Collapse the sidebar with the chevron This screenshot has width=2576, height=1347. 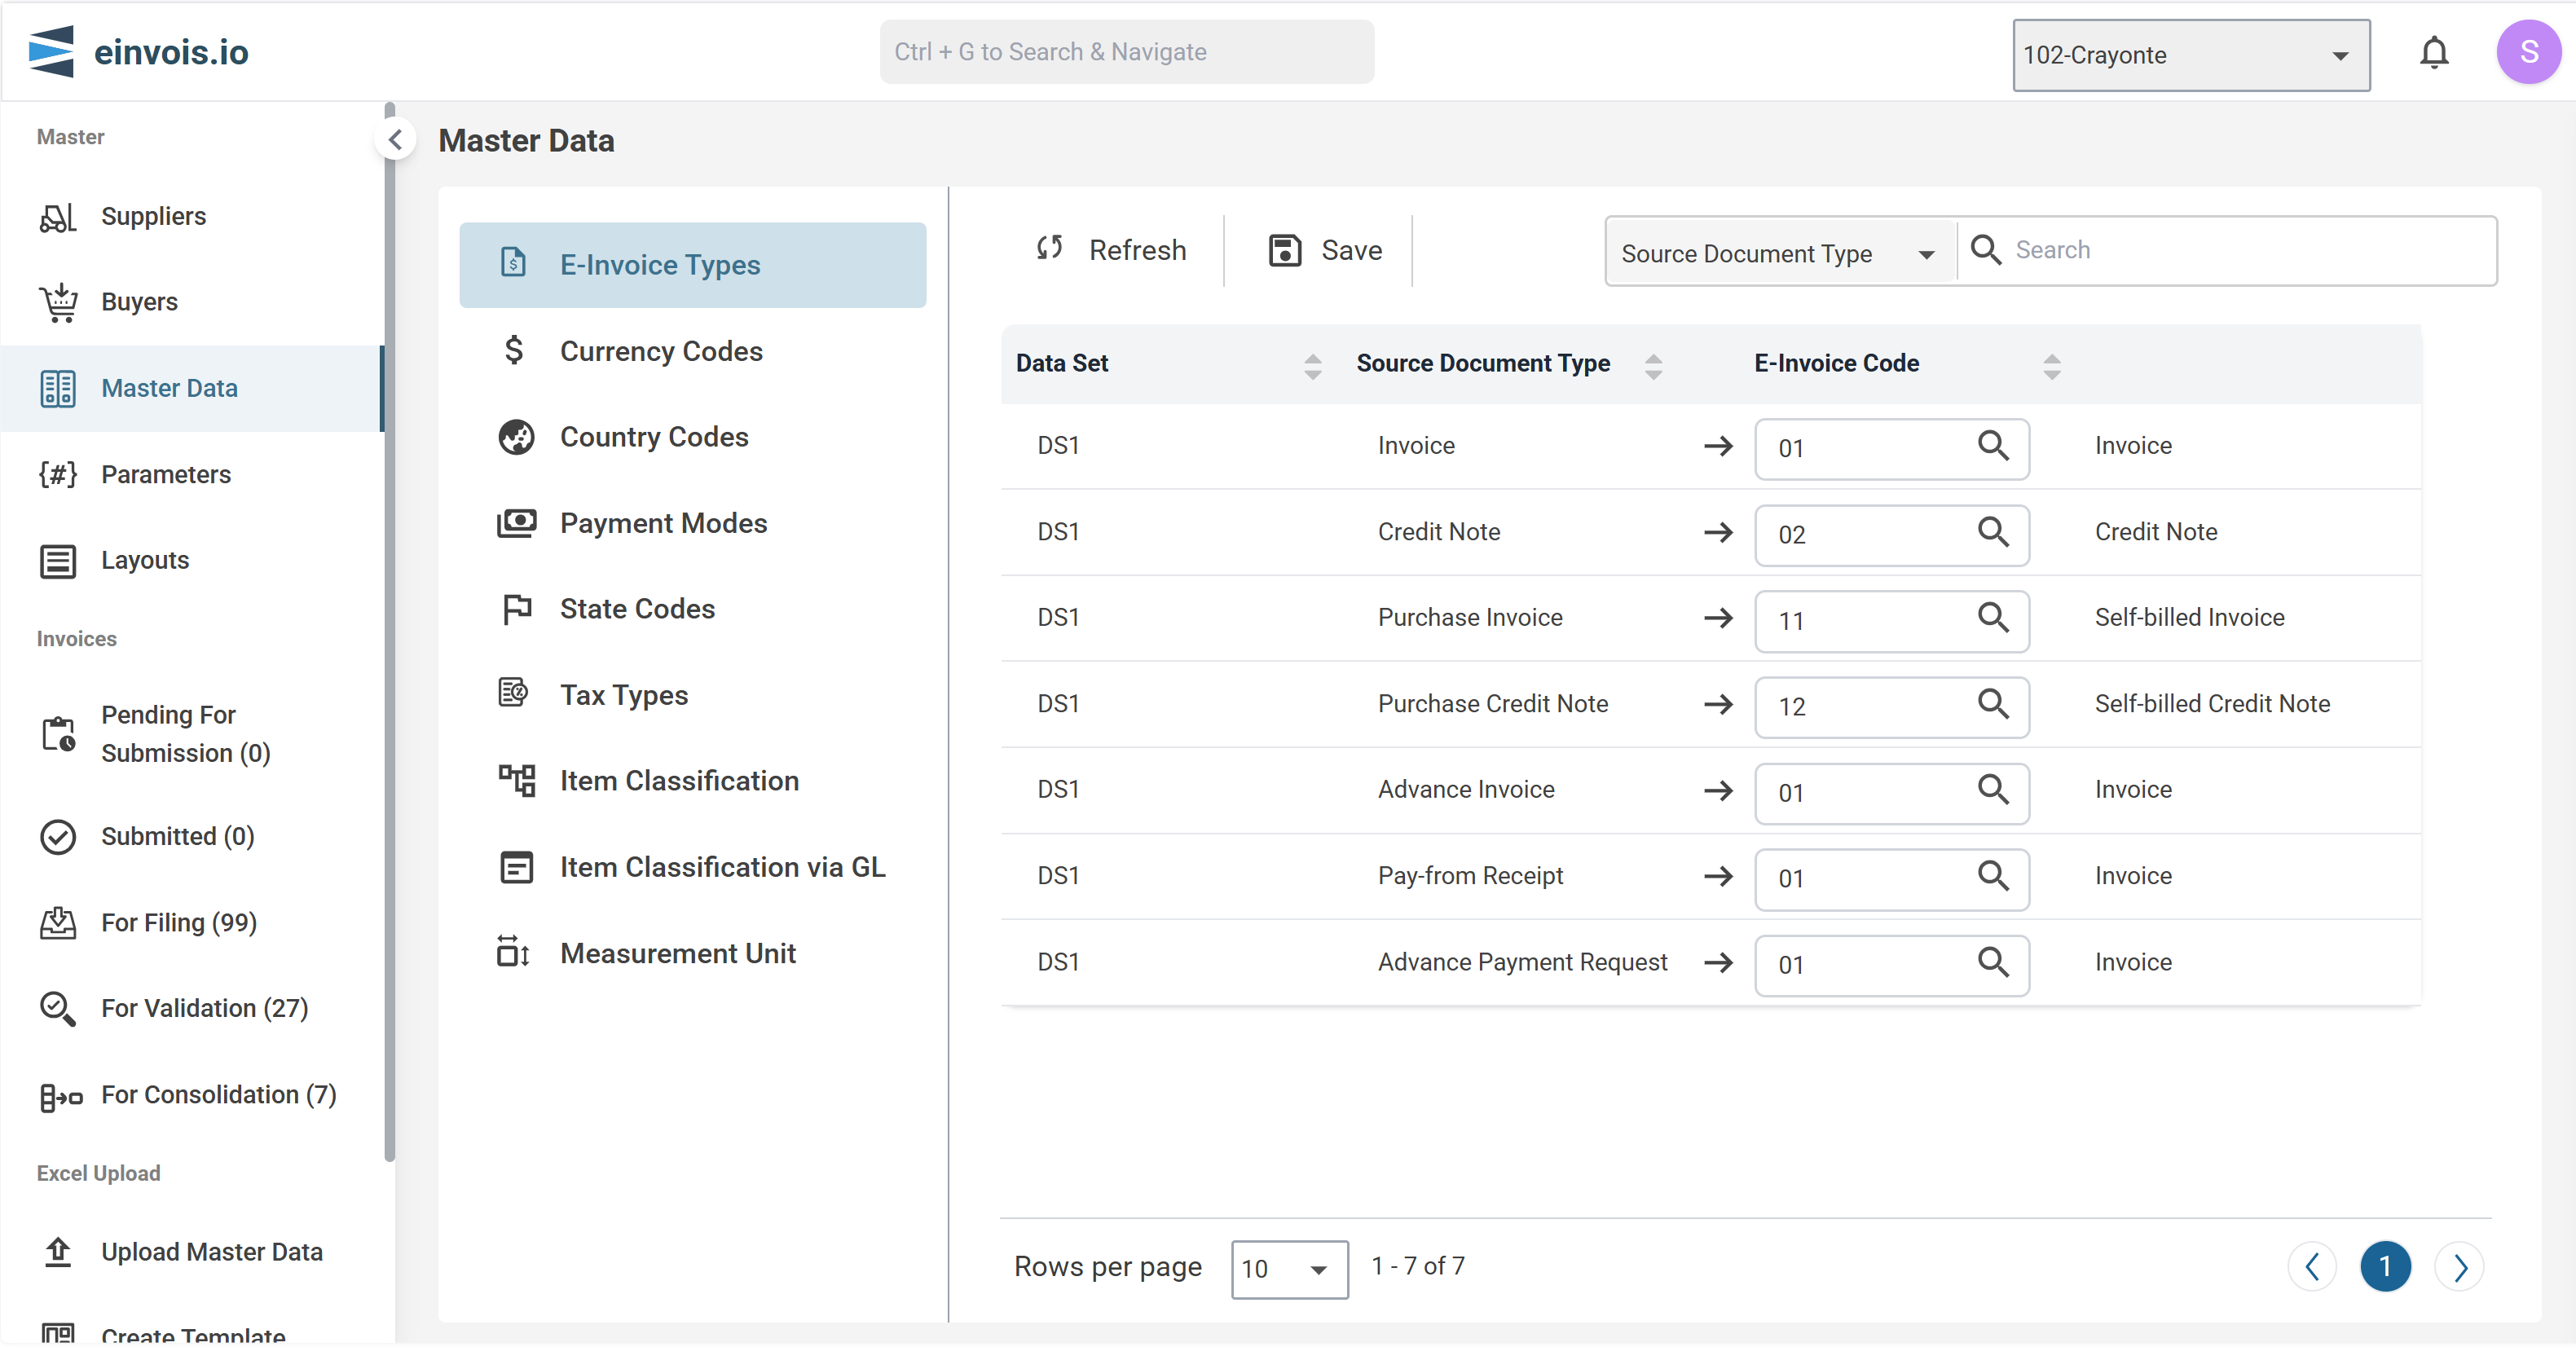click(396, 140)
